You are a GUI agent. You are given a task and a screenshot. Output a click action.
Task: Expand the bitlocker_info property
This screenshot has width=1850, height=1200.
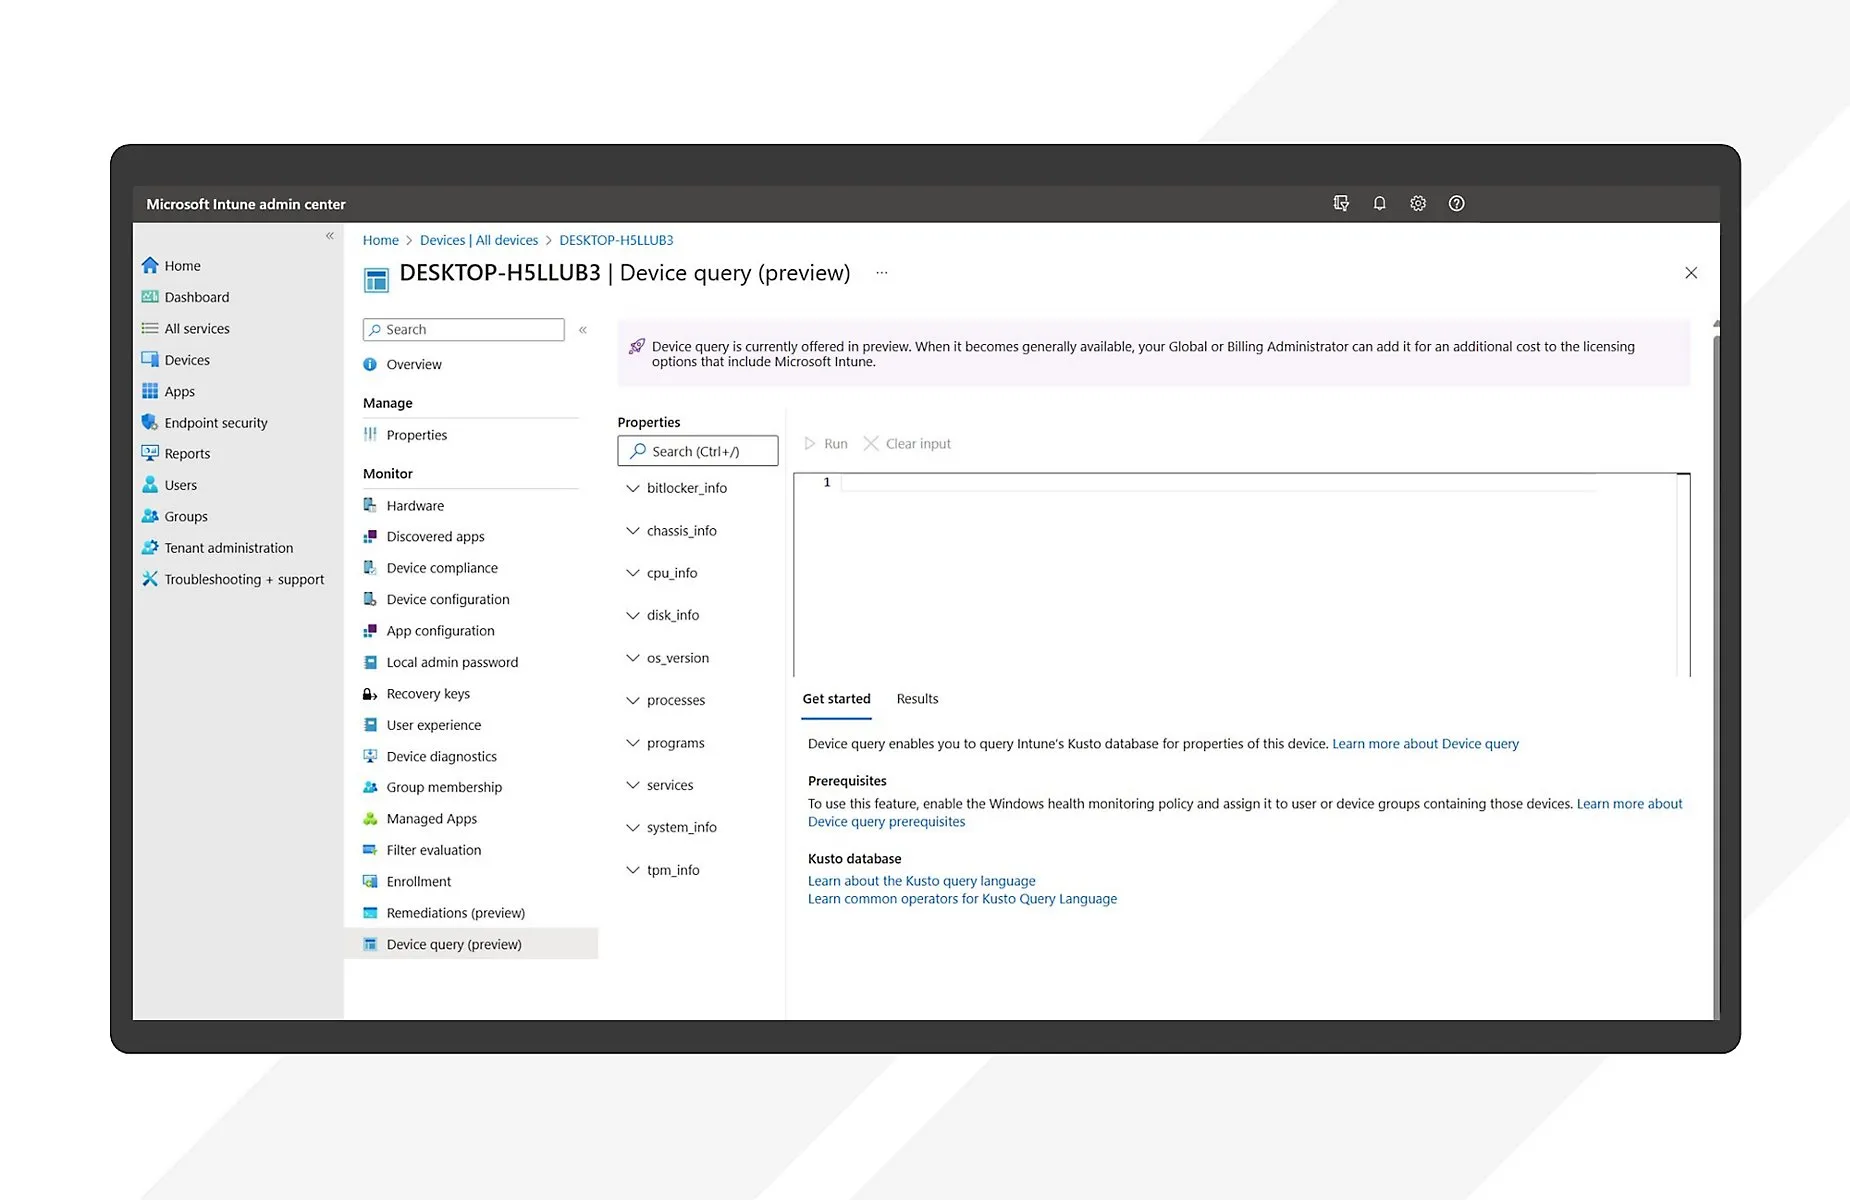[x=633, y=488]
